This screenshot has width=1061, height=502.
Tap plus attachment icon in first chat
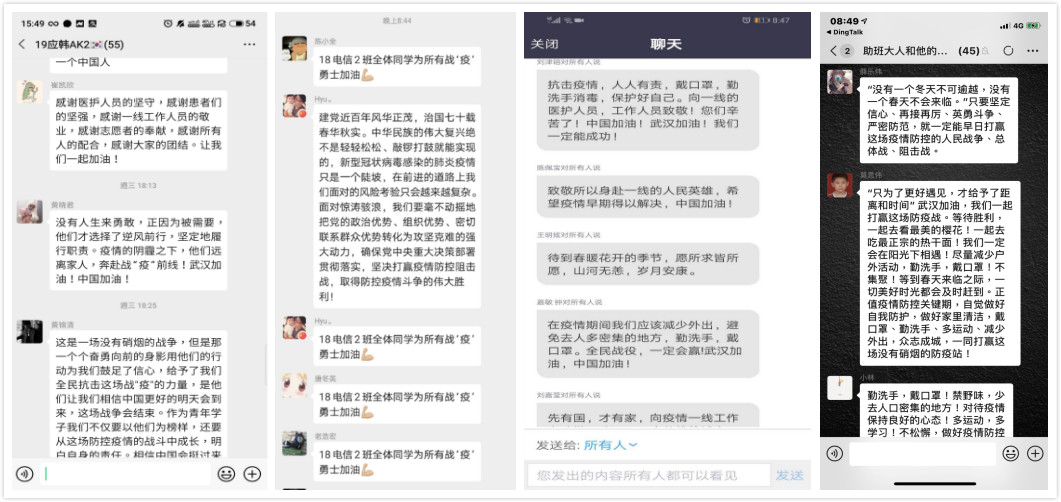(252, 474)
